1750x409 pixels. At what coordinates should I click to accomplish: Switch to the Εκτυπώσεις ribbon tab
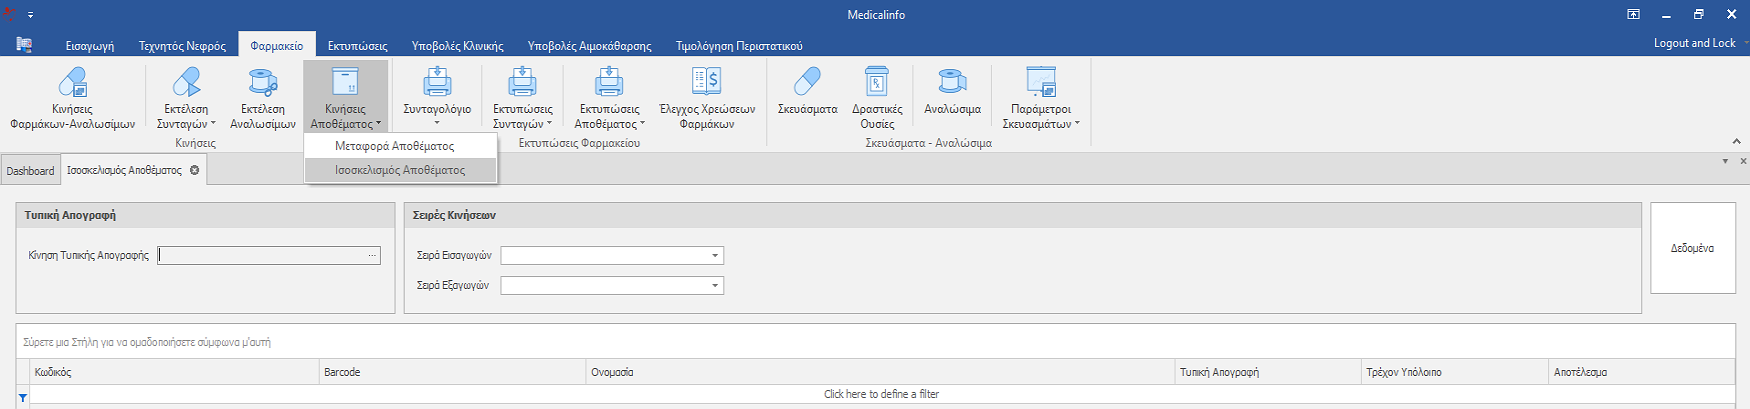[357, 46]
